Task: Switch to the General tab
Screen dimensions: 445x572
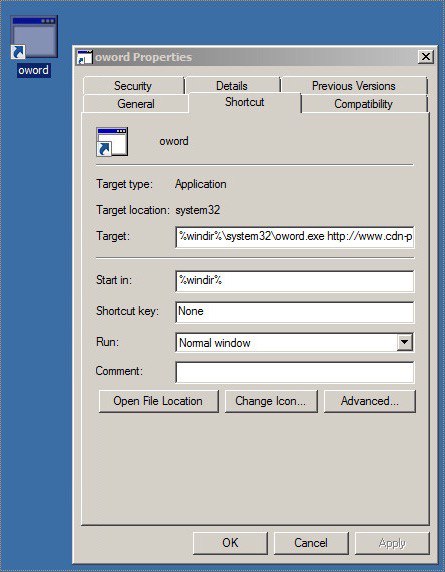Action: coord(136,104)
